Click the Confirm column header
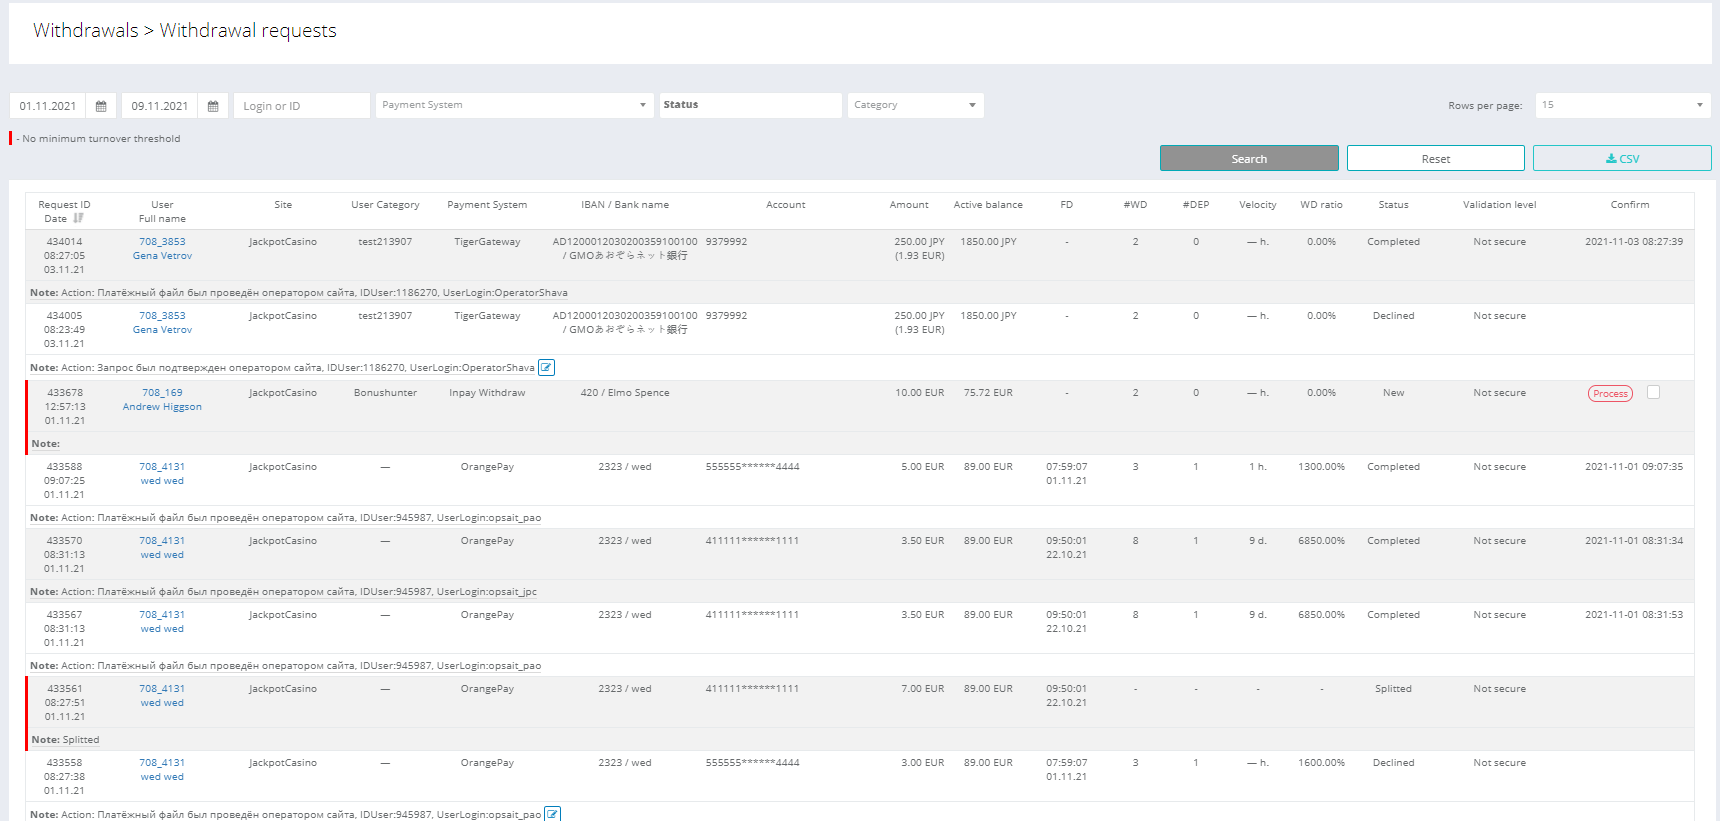The width and height of the screenshot is (1720, 821). click(x=1630, y=205)
